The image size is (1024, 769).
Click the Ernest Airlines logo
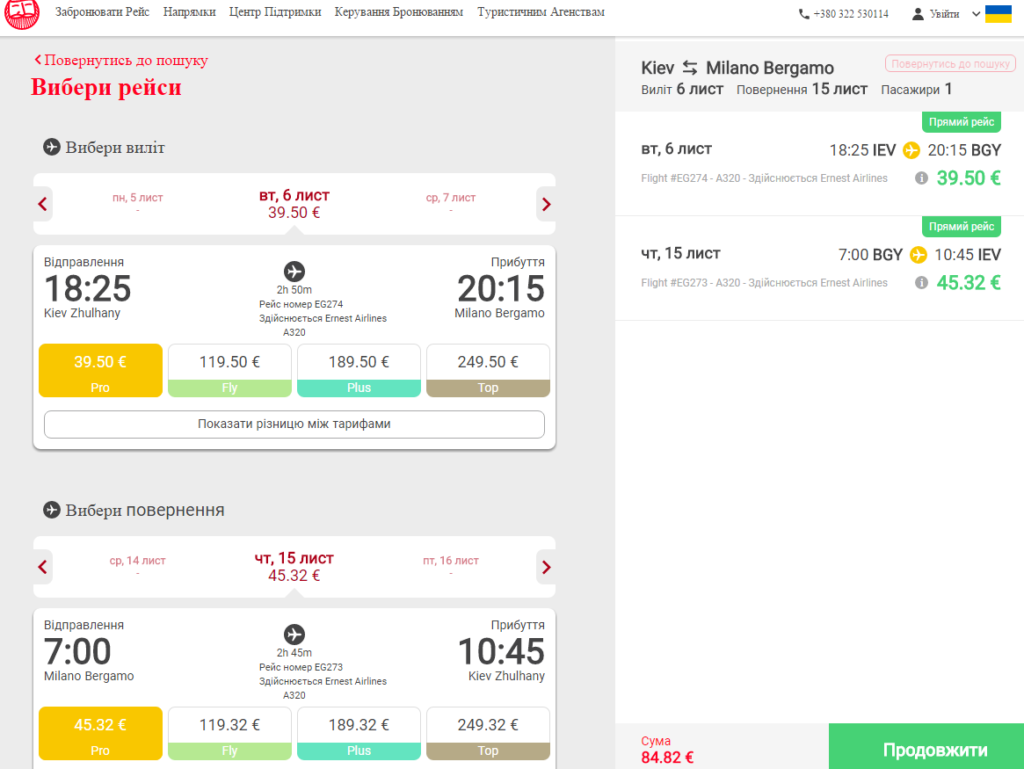pyautogui.click(x=22, y=13)
